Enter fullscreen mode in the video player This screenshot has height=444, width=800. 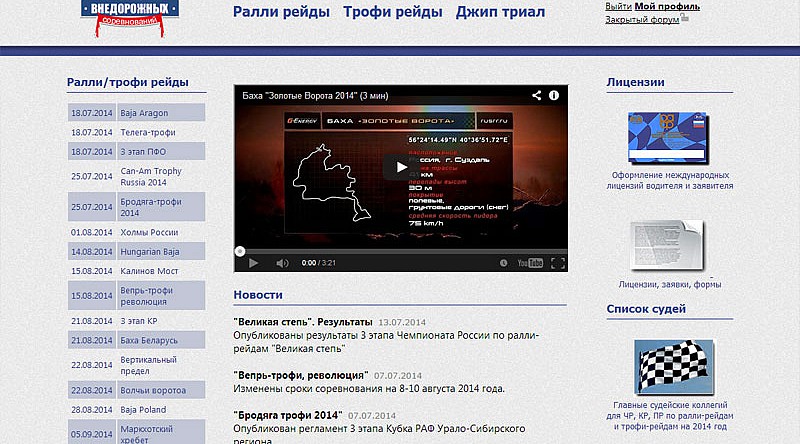557,263
